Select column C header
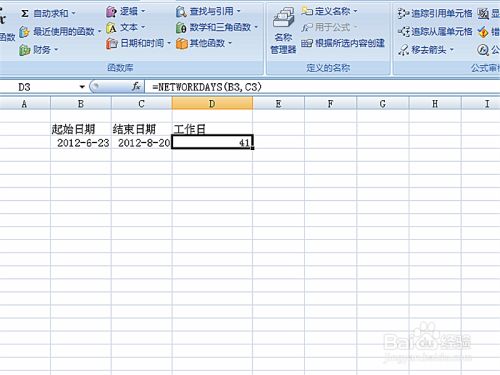This screenshot has height=375, width=500. pos(142,104)
